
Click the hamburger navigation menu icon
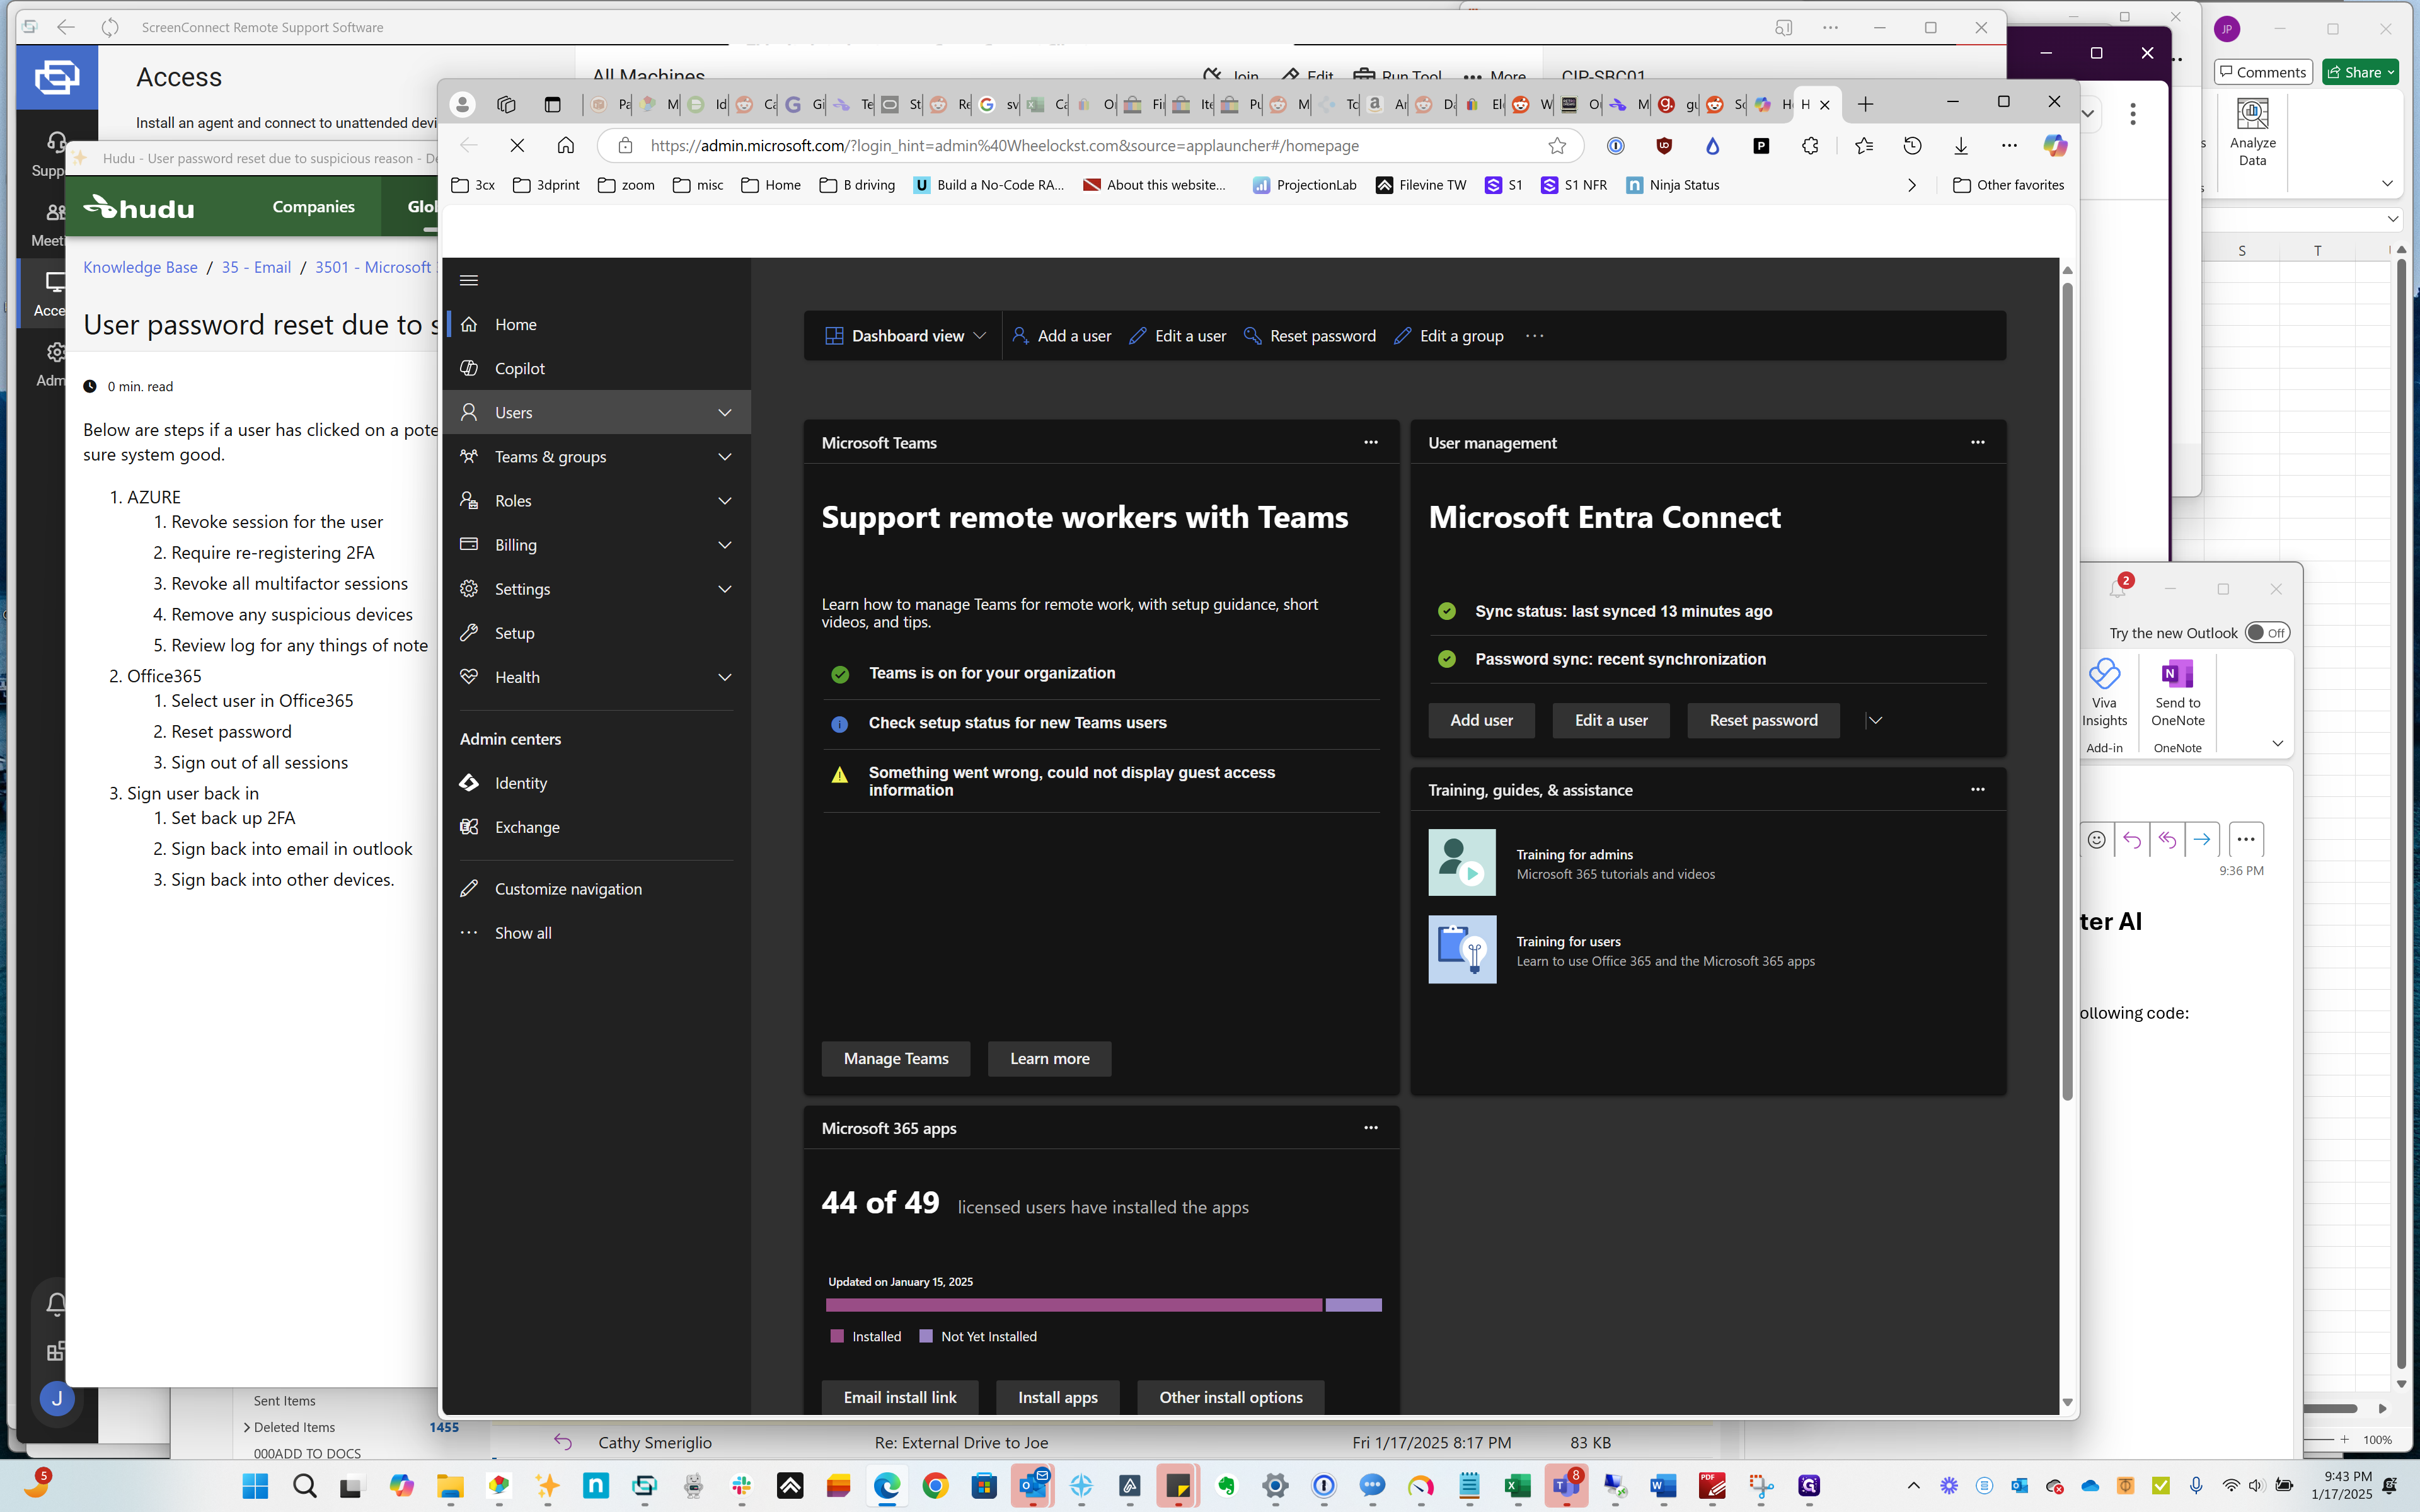469,280
